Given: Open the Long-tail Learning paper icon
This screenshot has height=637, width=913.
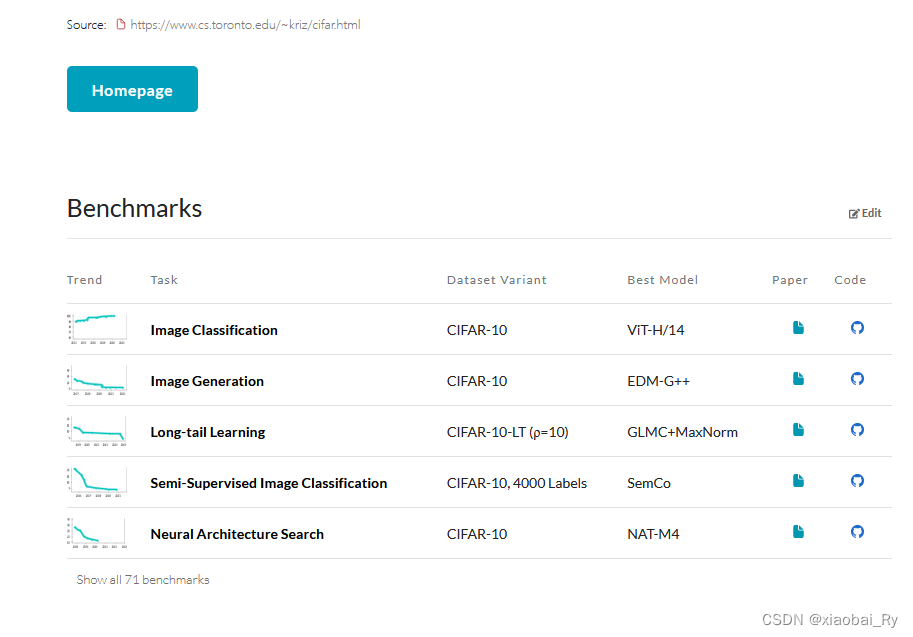Looking at the screenshot, I should pyautogui.click(x=798, y=430).
